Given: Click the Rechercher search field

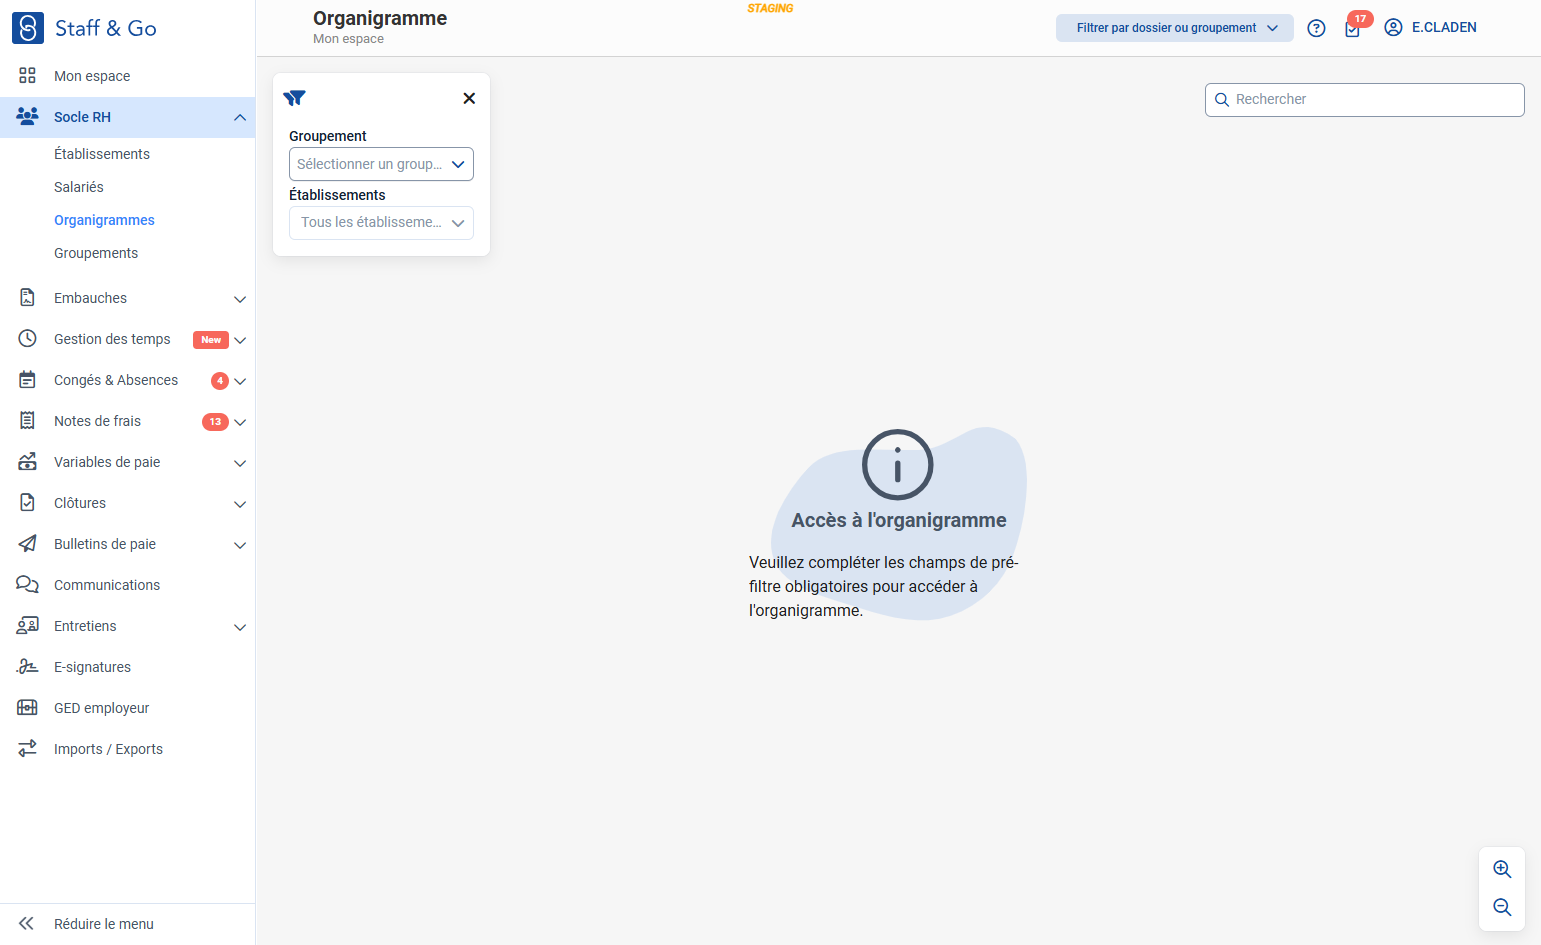Looking at the screenshot, I should (1365, 100).
